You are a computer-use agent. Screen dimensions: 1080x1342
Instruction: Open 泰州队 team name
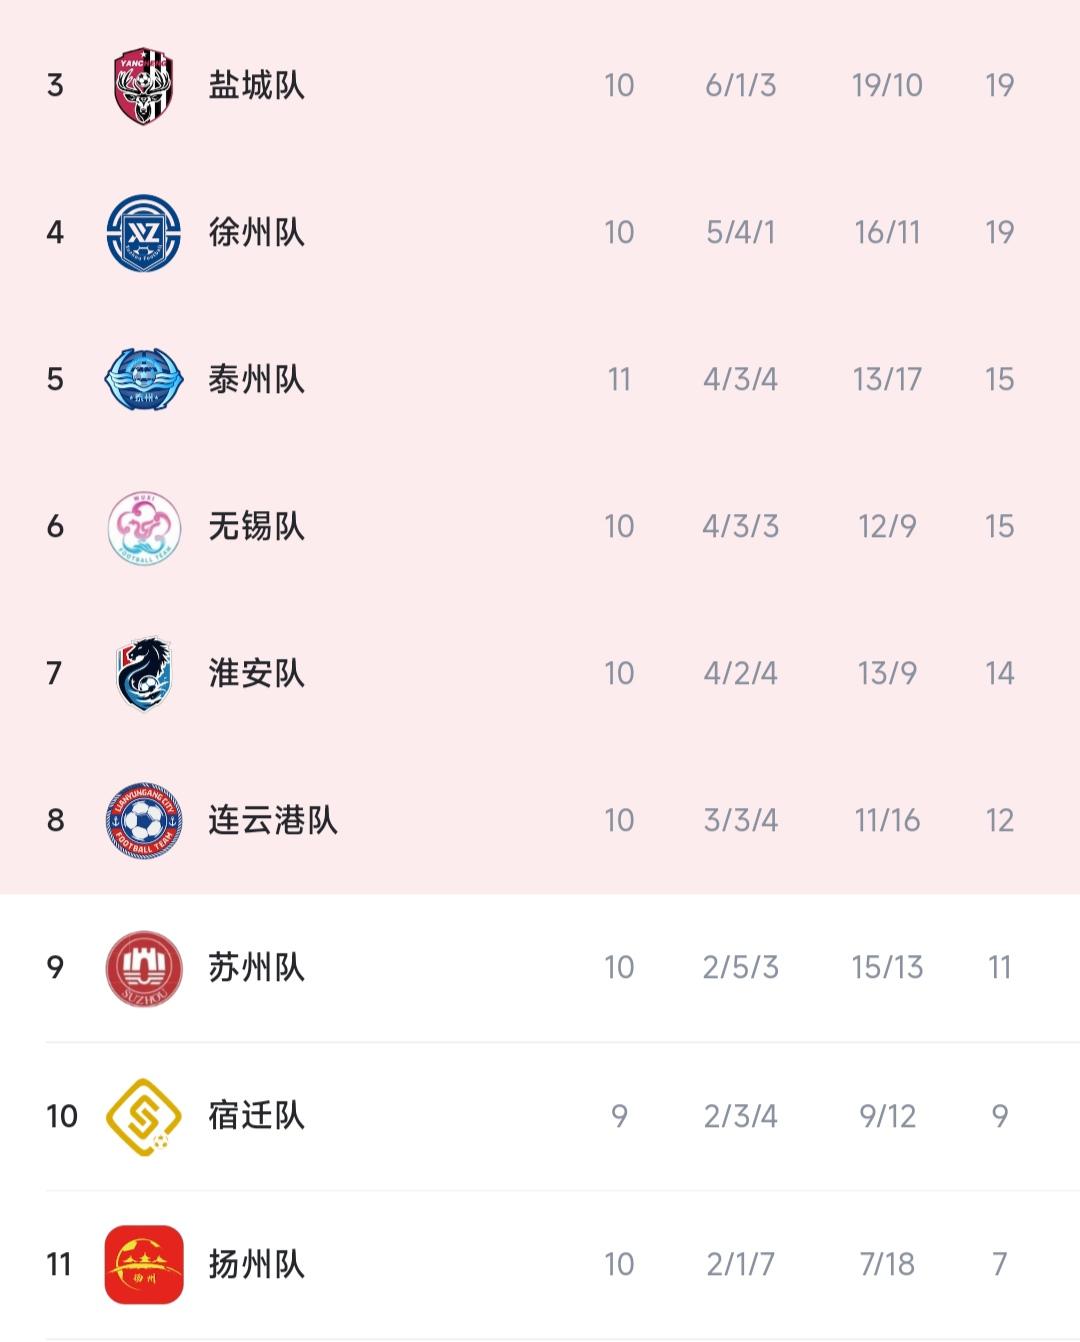[256, 379]
